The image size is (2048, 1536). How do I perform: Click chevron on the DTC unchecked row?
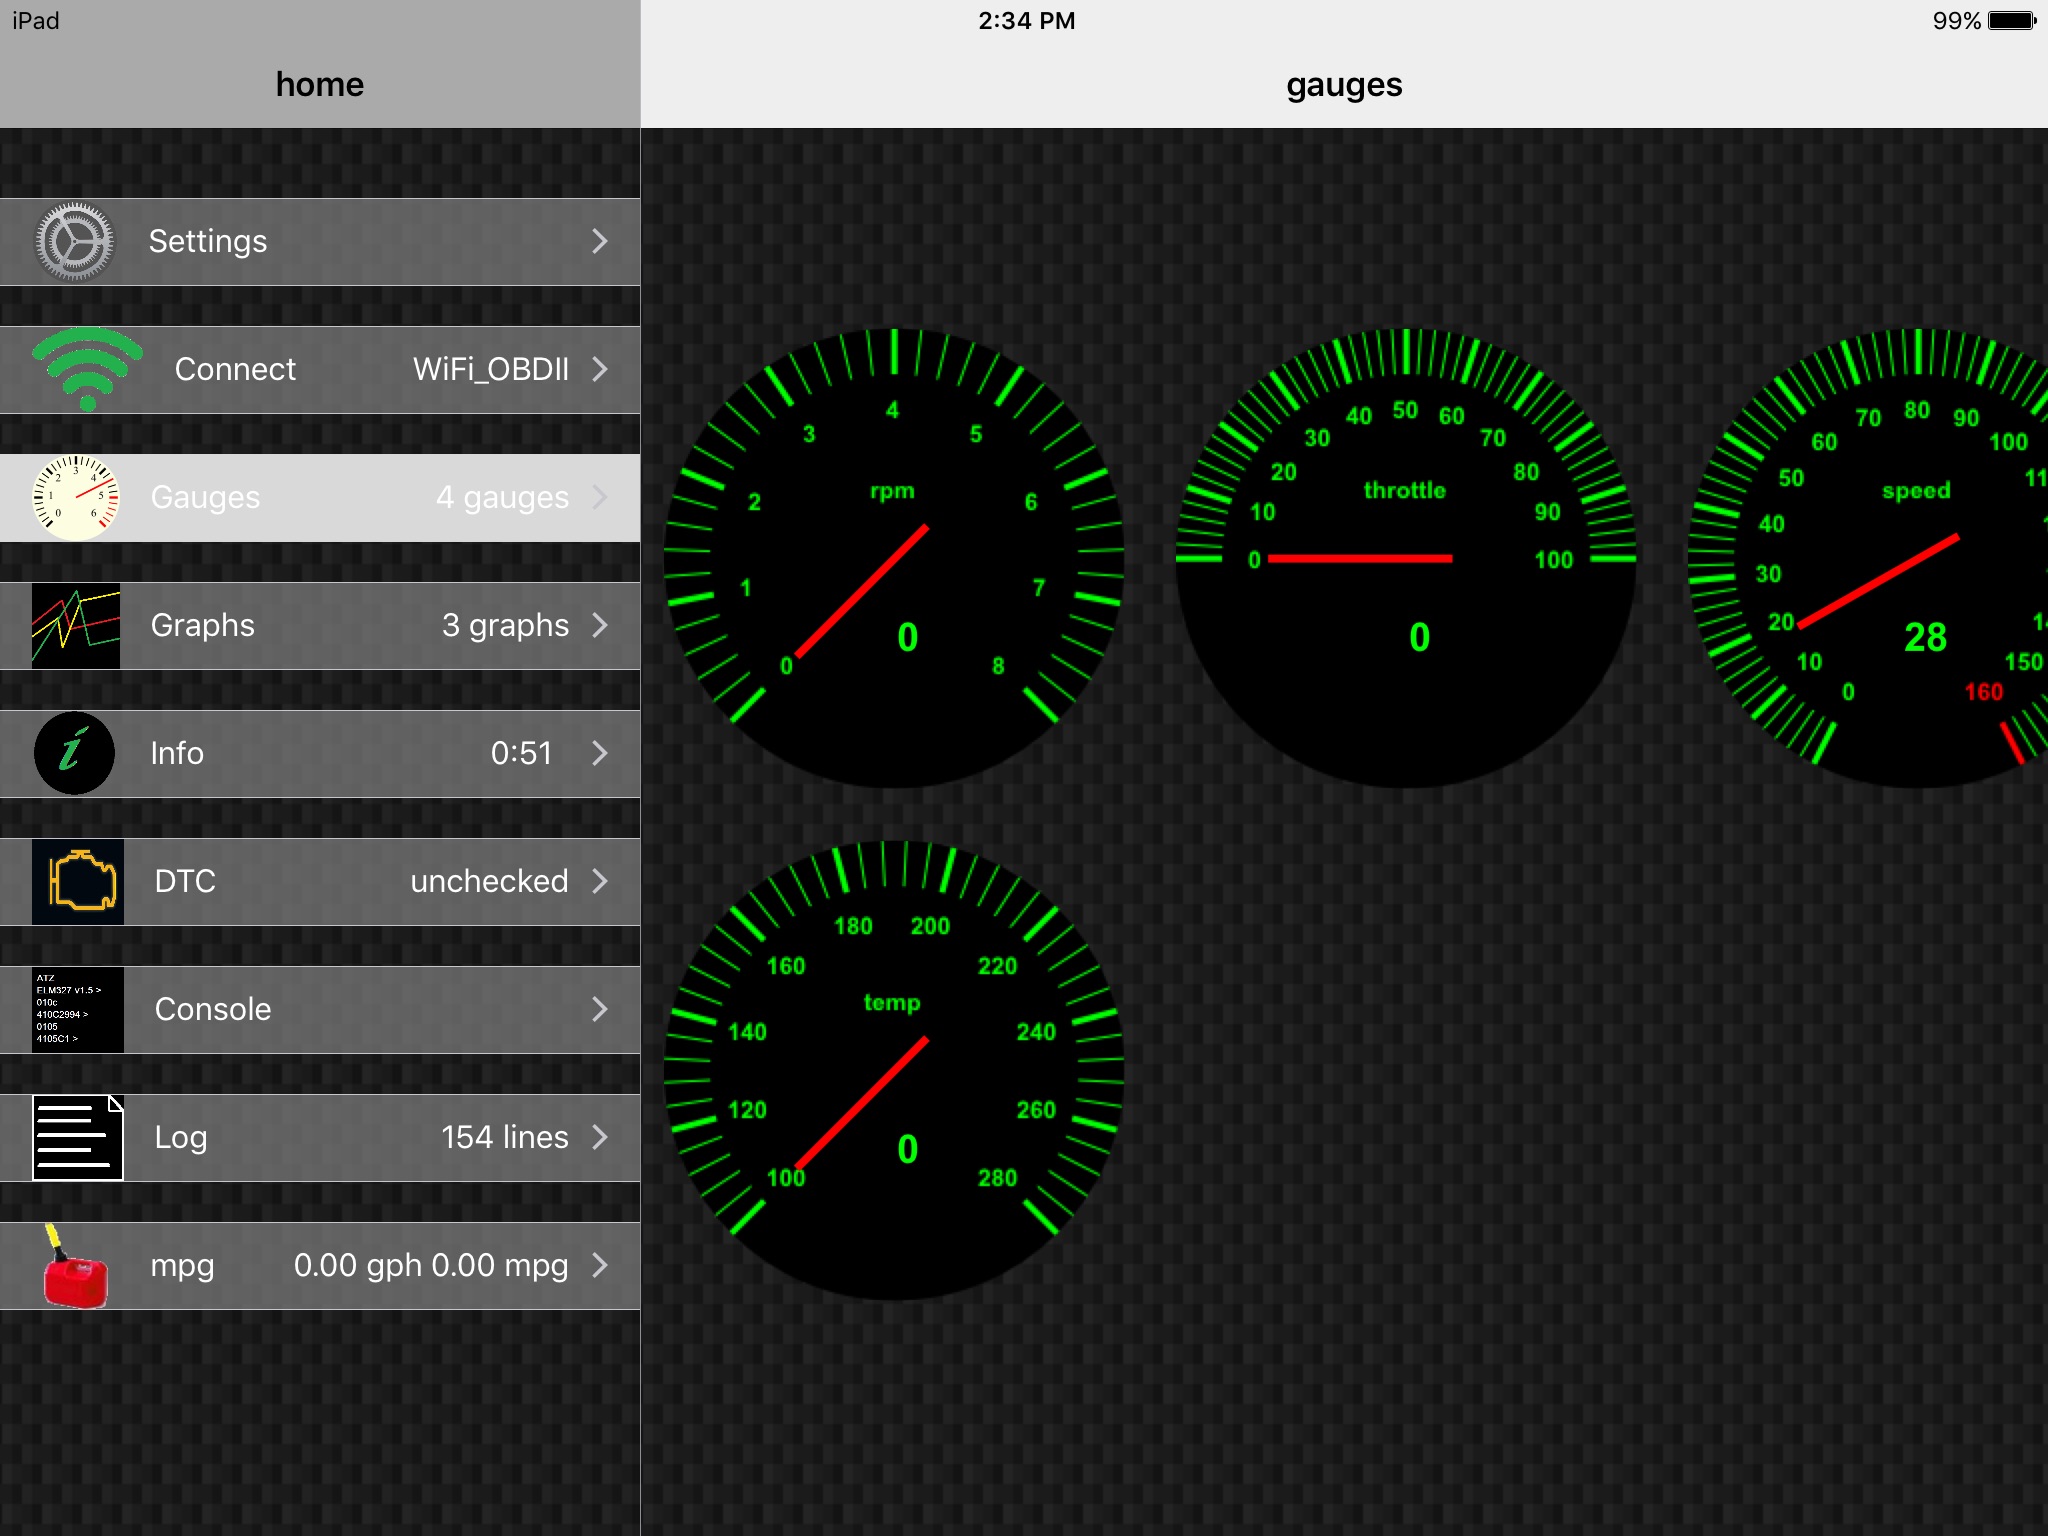[x=600, y=881]
